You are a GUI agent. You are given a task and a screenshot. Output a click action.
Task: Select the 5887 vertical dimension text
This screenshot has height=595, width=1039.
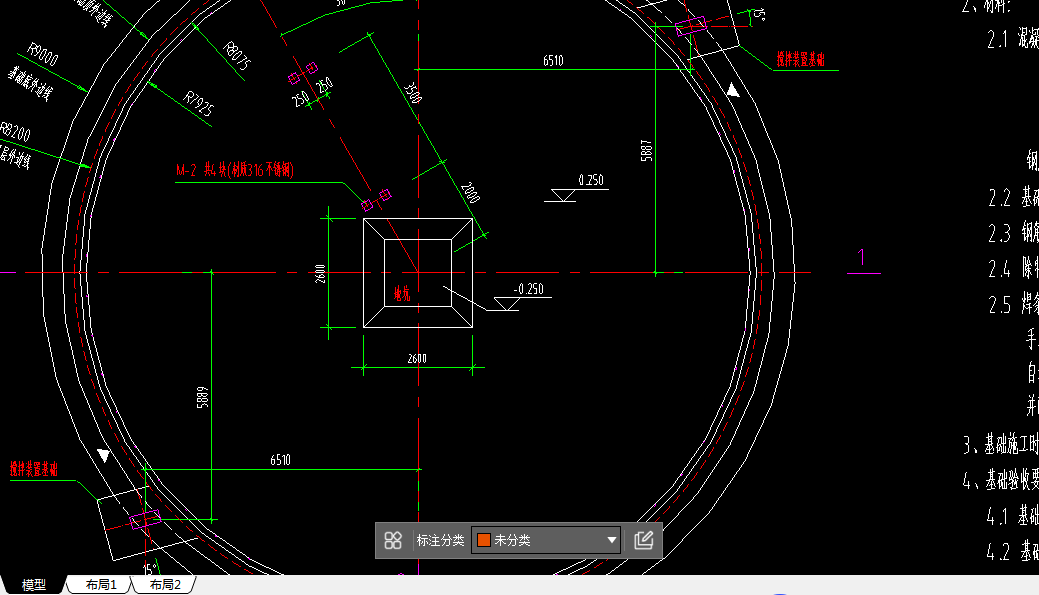[647, 150]
